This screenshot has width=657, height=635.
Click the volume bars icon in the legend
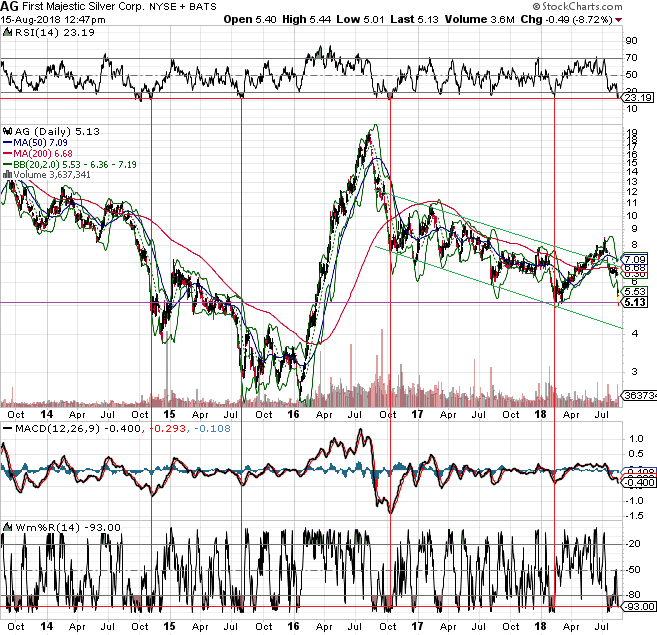[8, 174]
